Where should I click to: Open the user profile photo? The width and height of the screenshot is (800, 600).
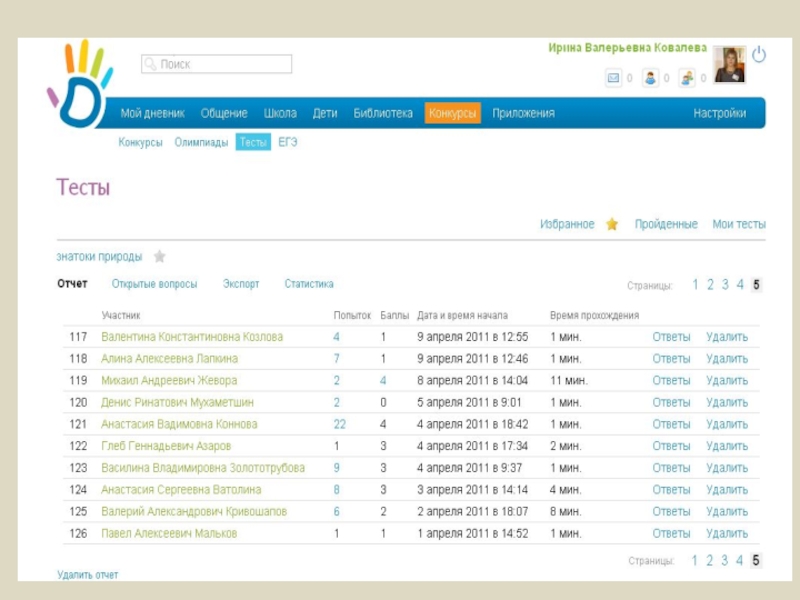coord(728,64)
